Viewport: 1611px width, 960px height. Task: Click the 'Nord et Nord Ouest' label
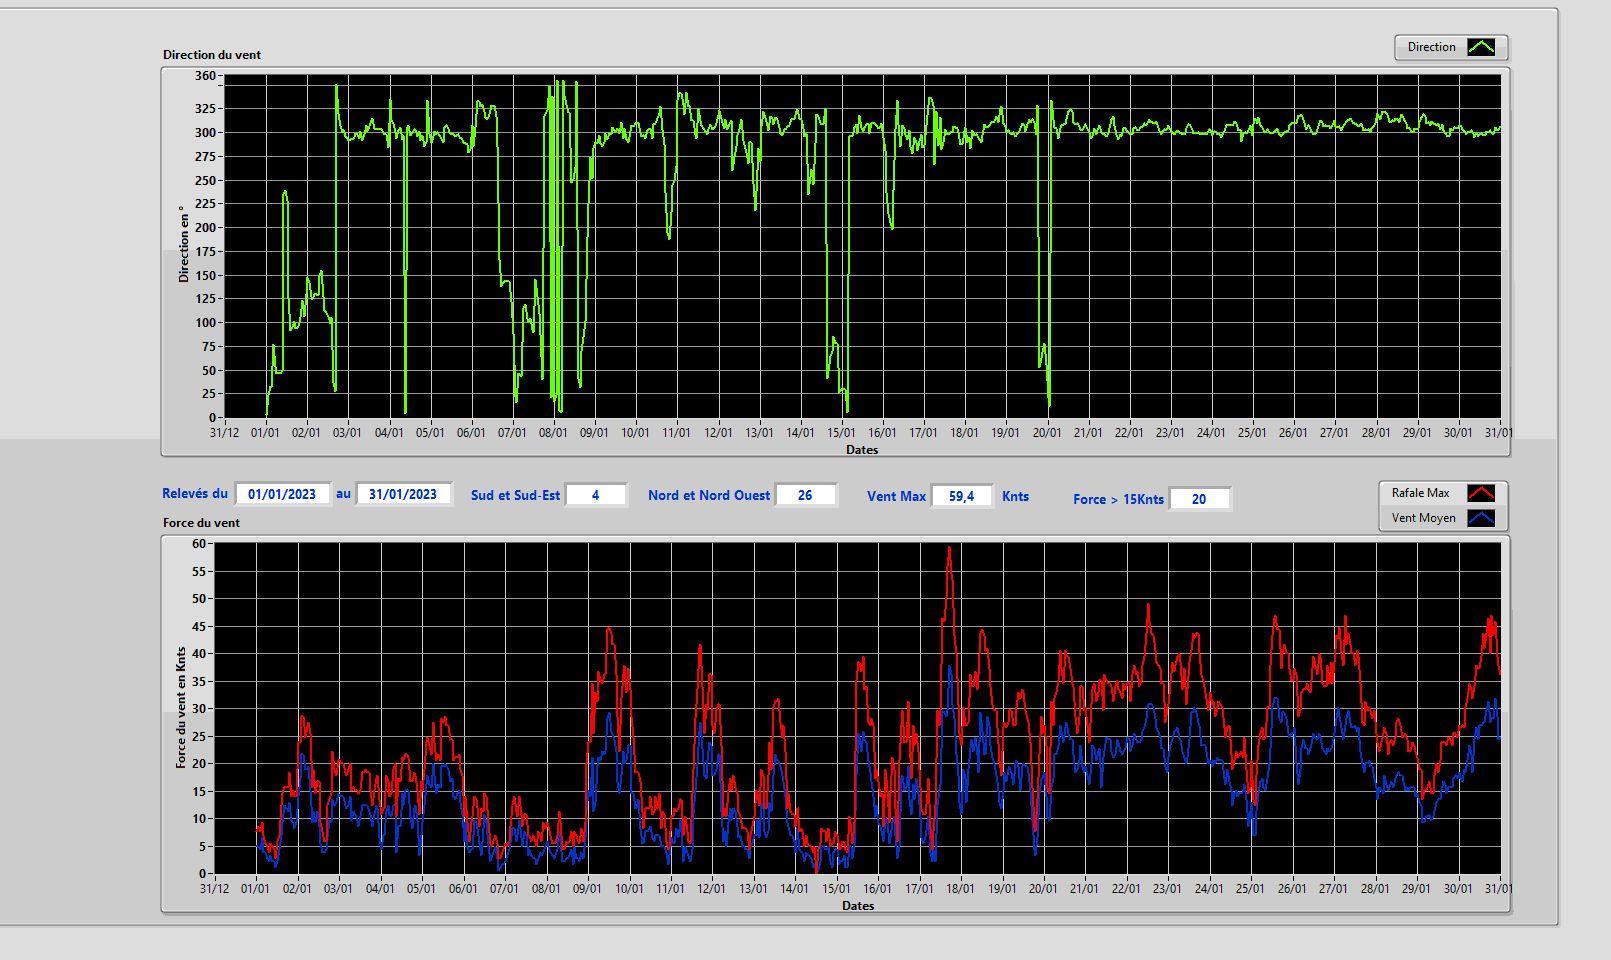(709, 496)
